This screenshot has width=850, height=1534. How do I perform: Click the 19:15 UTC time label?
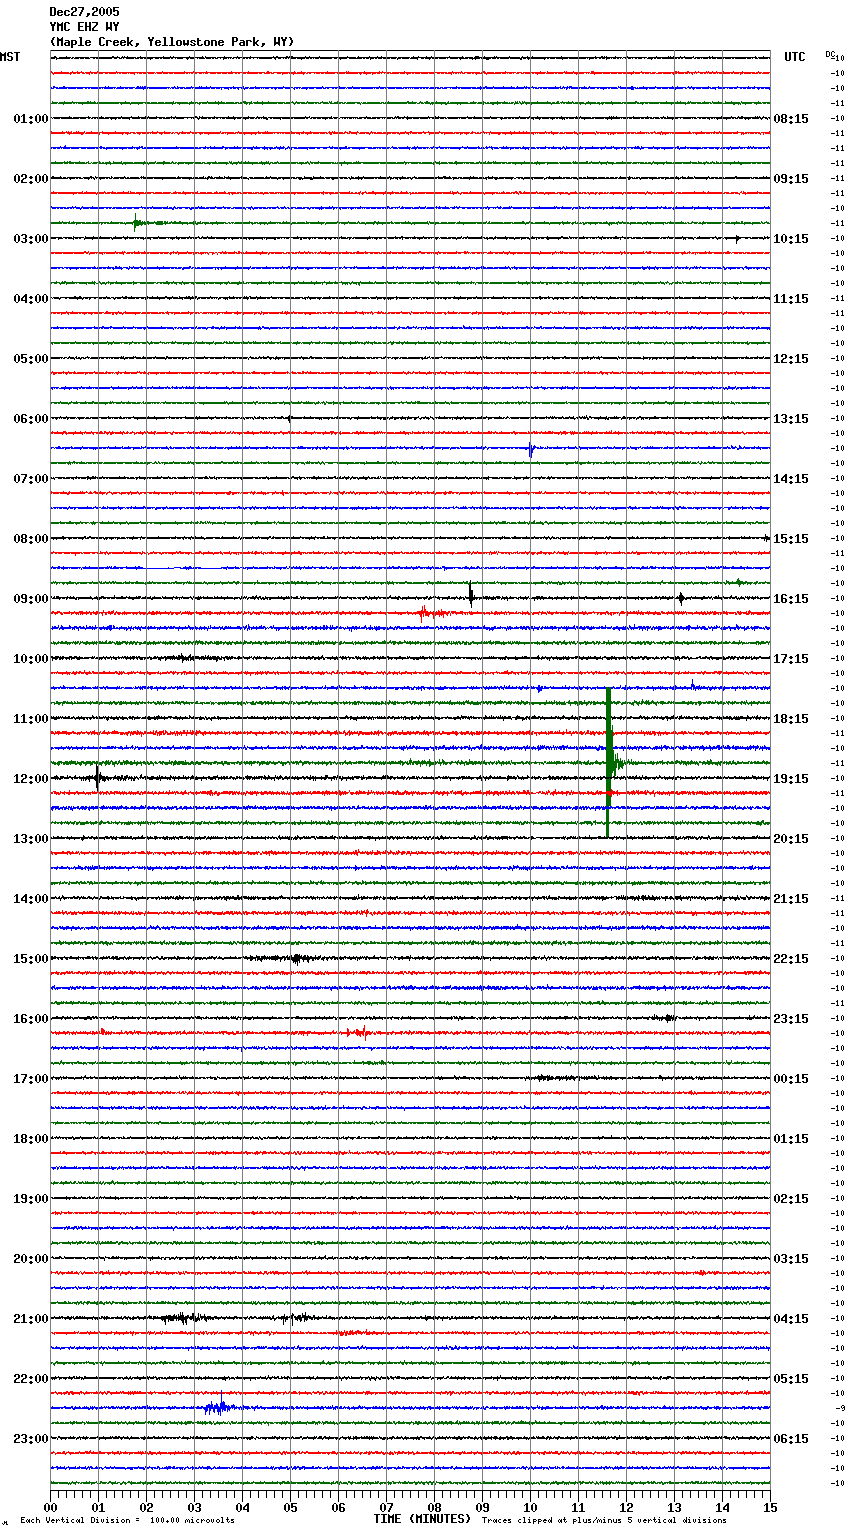(791, 779)
